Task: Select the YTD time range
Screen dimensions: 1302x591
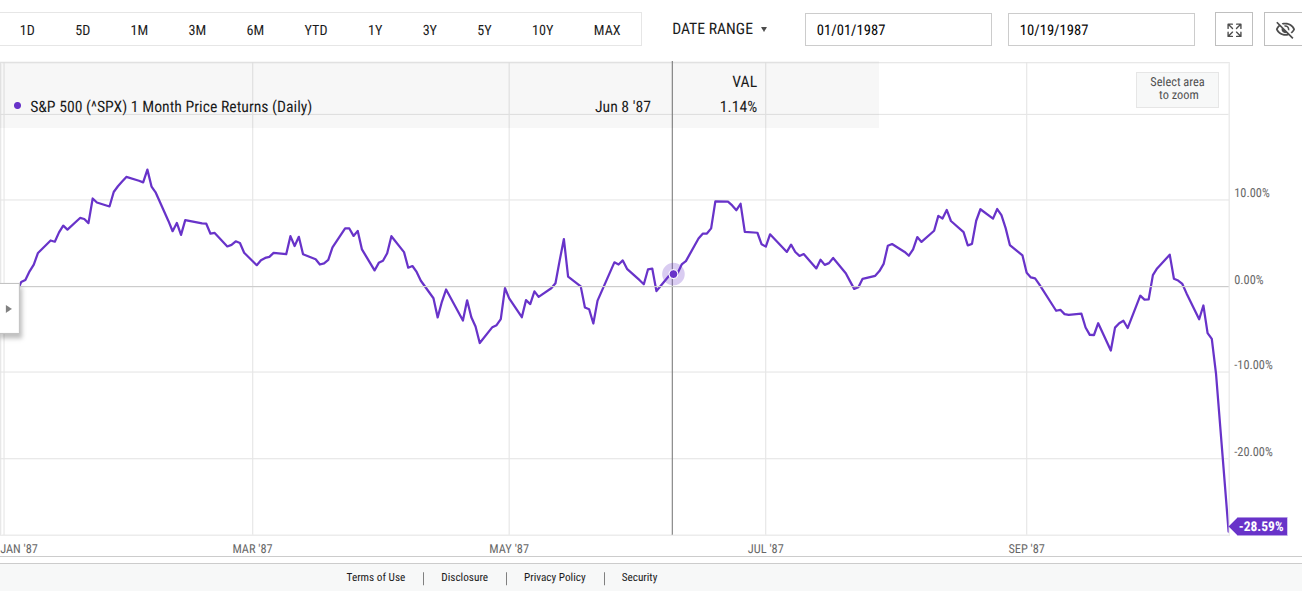Action: pyautogui.click(x=316, y=30)
